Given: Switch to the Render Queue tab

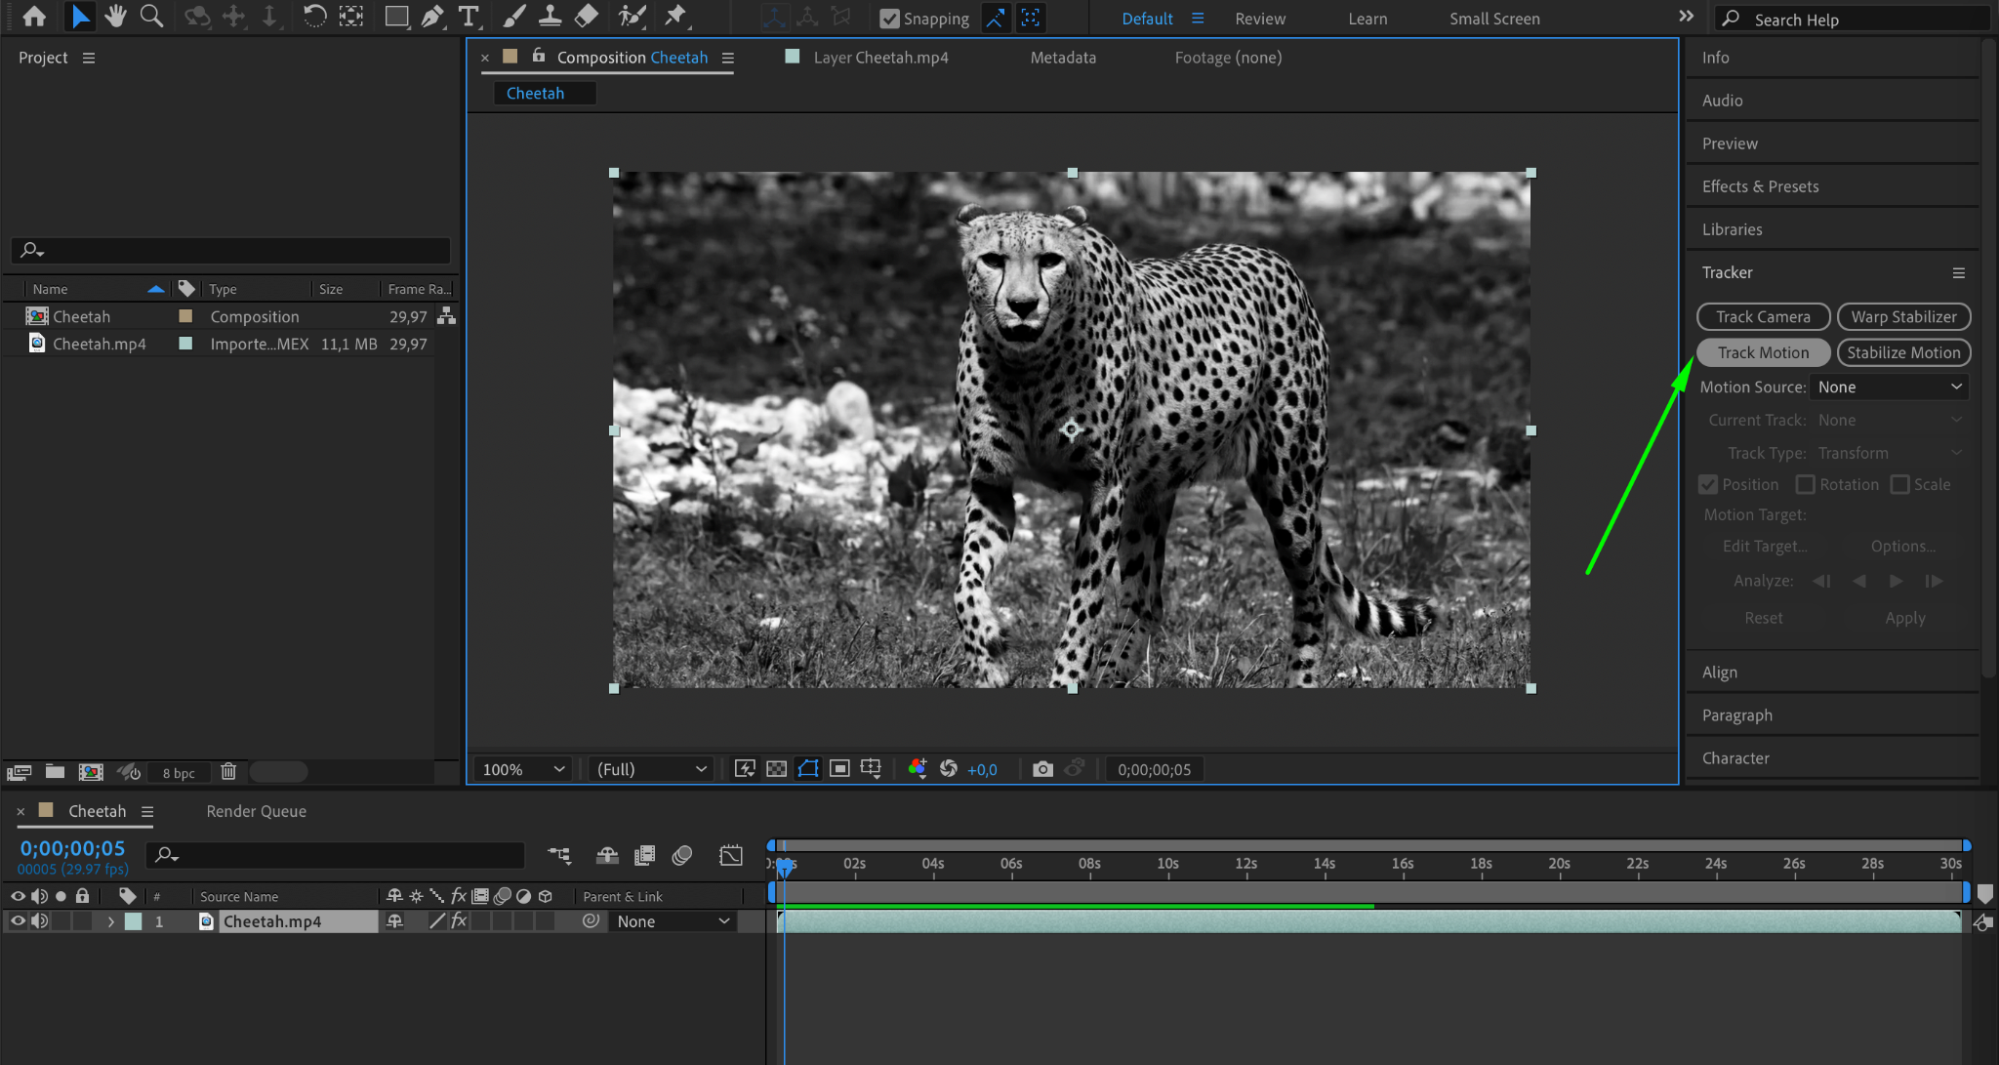Looking at the screenshot, I should pyautogui.click(x=256, y=811).
